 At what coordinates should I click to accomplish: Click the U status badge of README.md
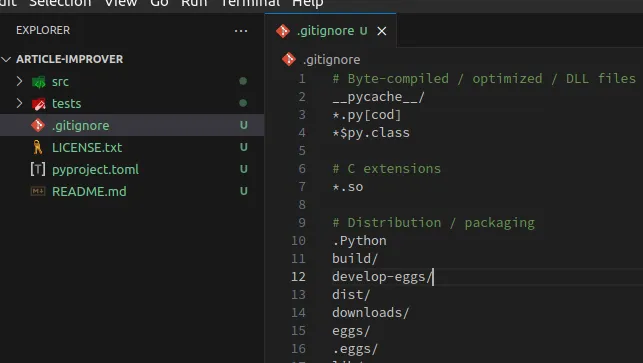[244, 191]
